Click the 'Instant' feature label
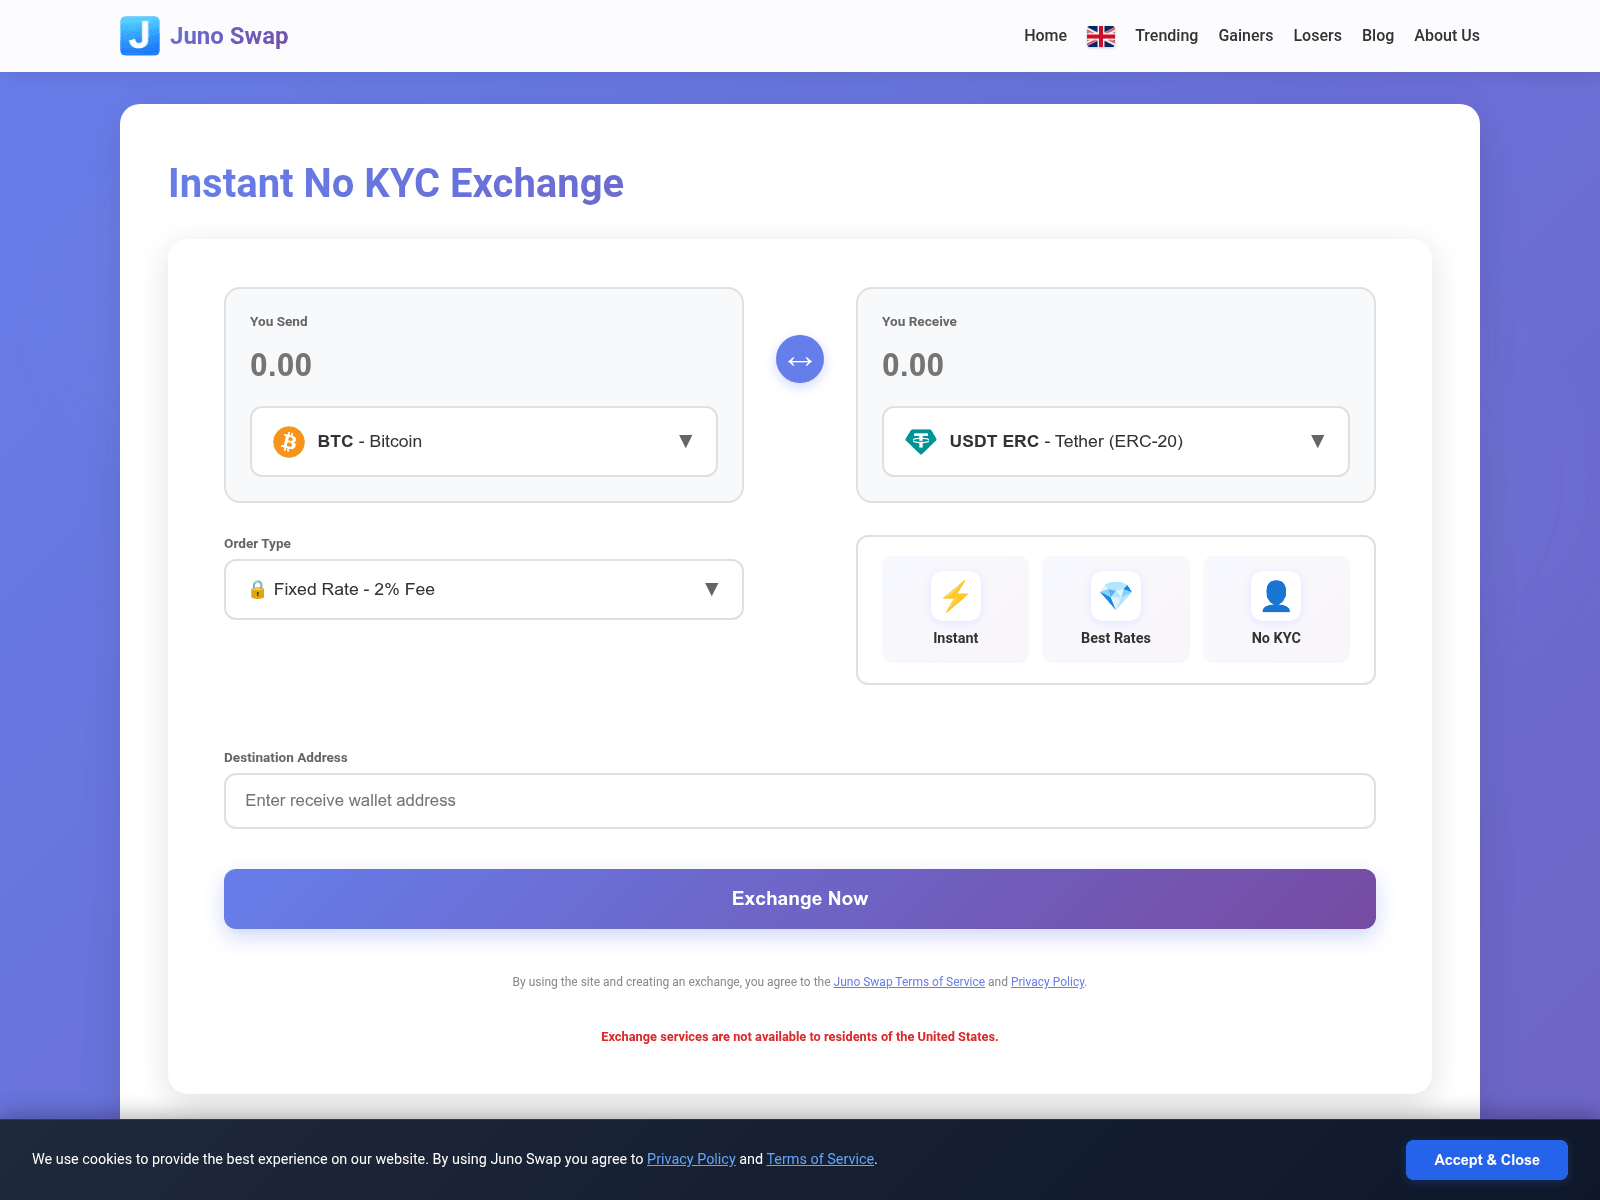The height and width of the screenshot is (1200, 1600). pos(956,638)
